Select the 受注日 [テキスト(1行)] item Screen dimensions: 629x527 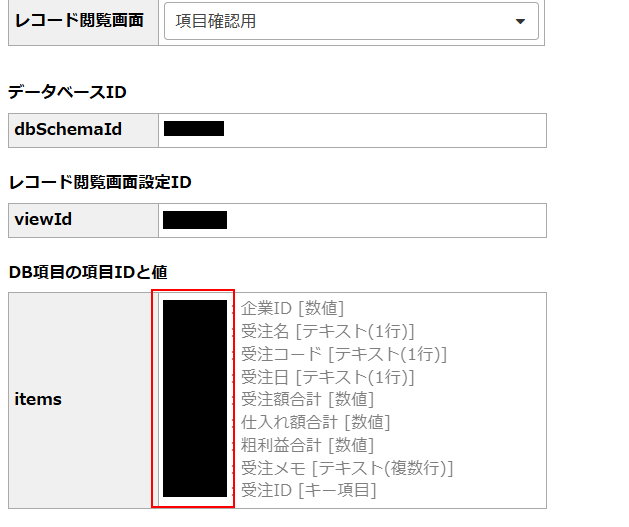(327, 377)
